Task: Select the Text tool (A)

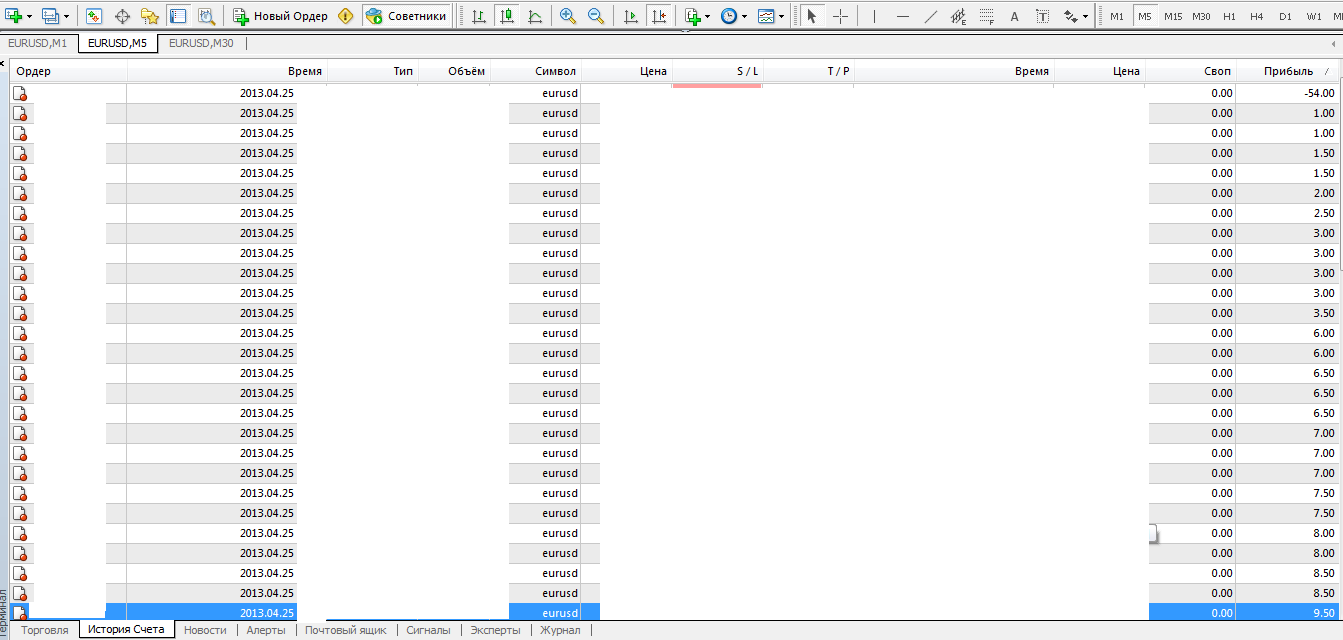Action: click(x=1014, y=16)
